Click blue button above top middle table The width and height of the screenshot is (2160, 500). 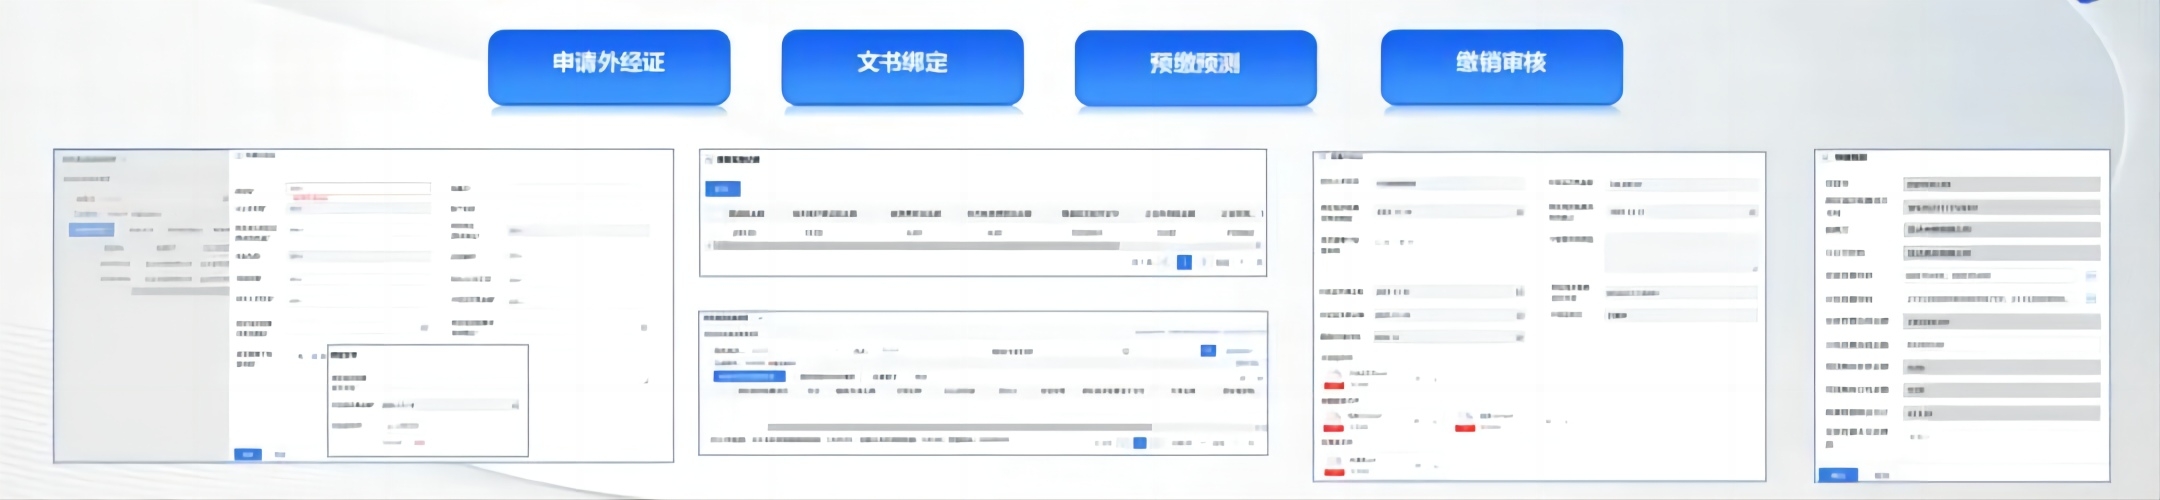click(723, 188)
